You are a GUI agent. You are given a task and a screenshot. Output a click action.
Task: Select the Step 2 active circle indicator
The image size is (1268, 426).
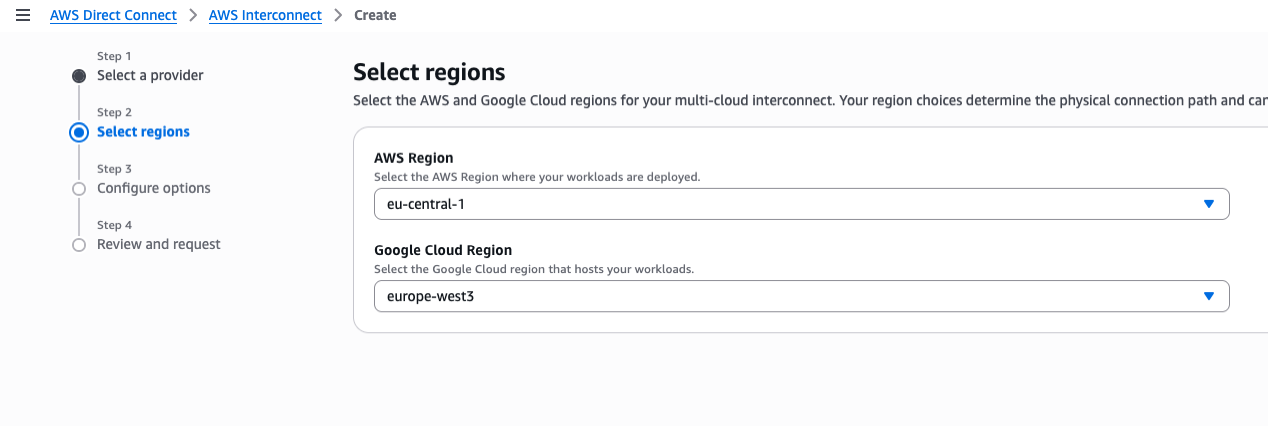[79, 132]
